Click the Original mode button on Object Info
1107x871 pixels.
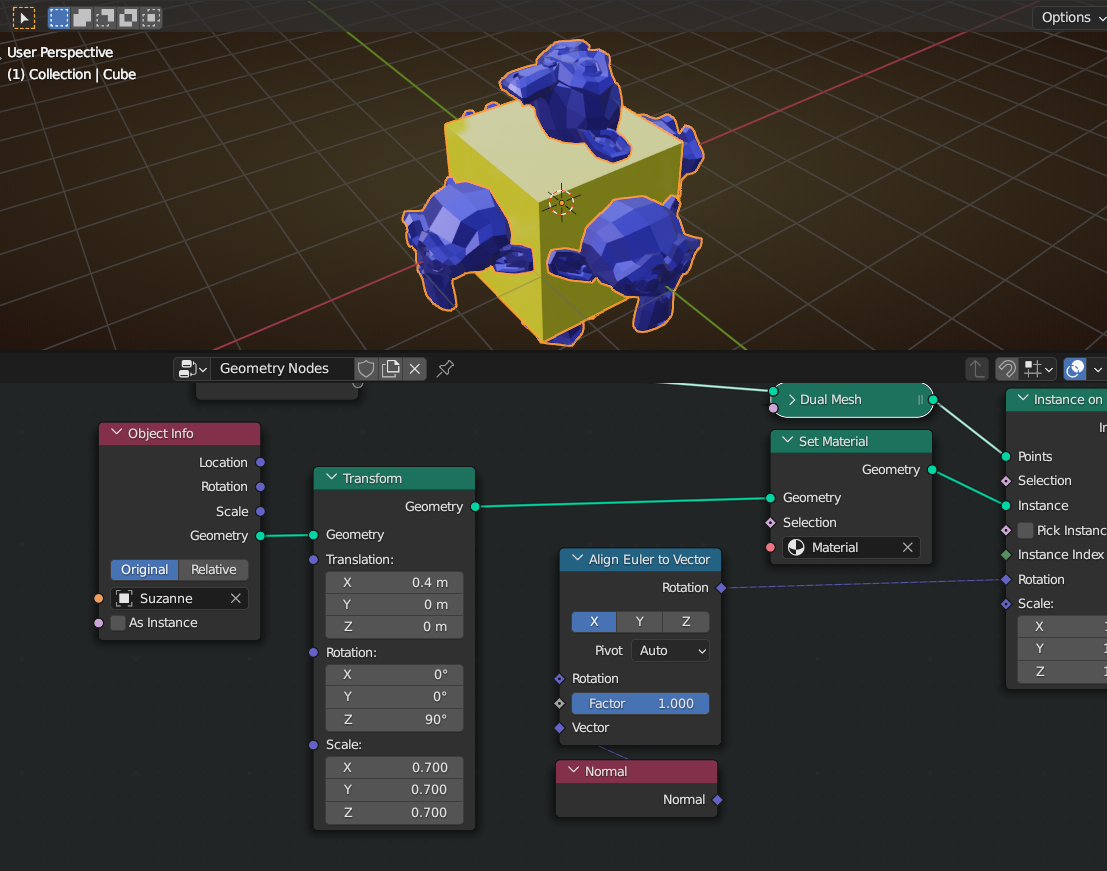[x=144, y=569]
